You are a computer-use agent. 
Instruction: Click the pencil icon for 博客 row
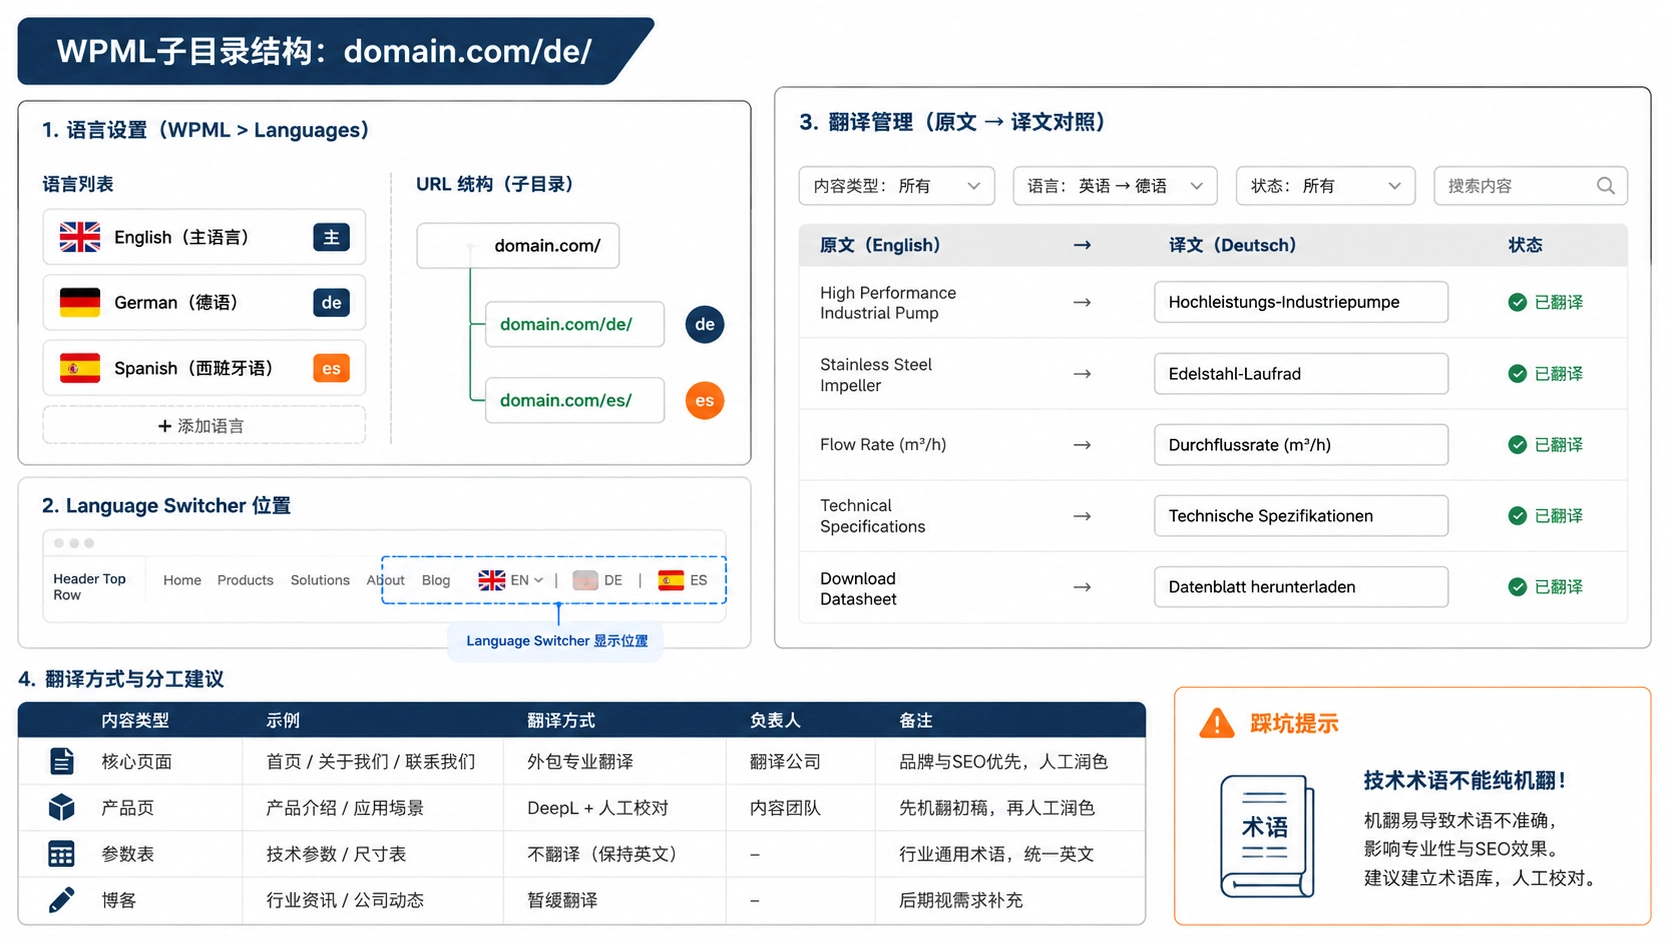coord(62,900)
